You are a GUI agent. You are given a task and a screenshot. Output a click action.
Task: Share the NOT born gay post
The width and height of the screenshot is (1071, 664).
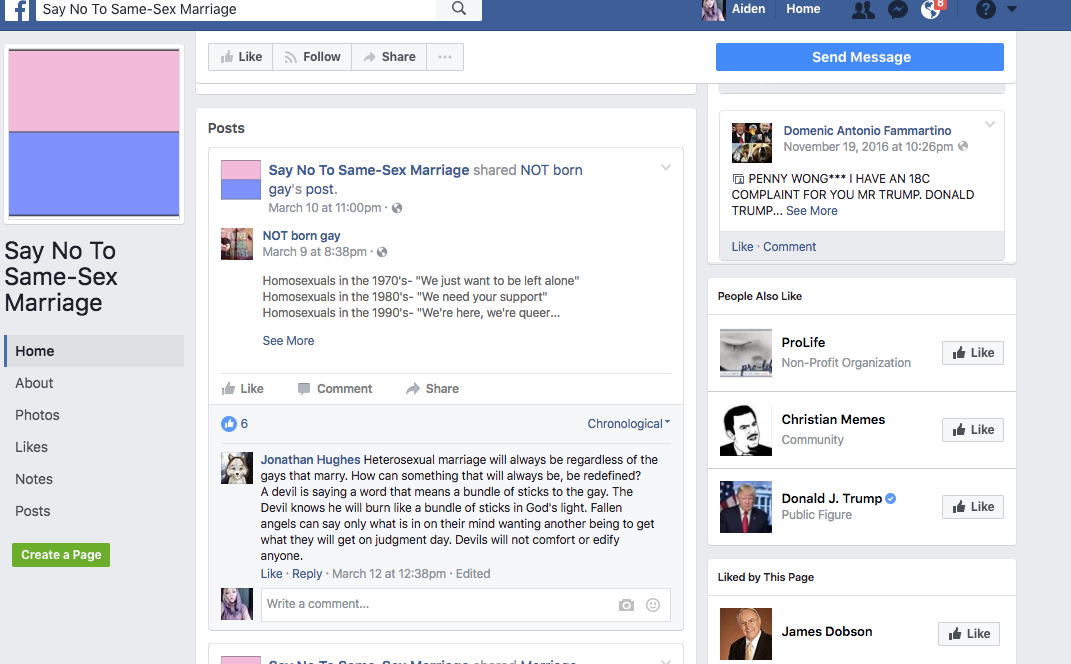coord(432,389)
